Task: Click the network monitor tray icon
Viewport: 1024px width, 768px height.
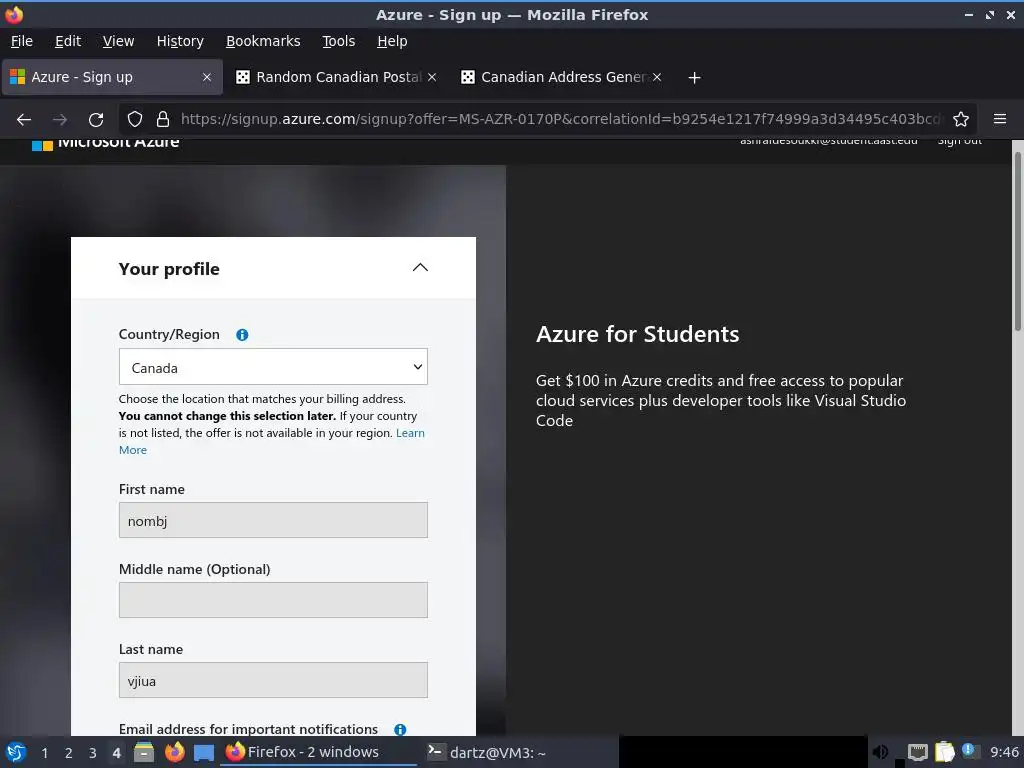Action: (x=918, y=753)
